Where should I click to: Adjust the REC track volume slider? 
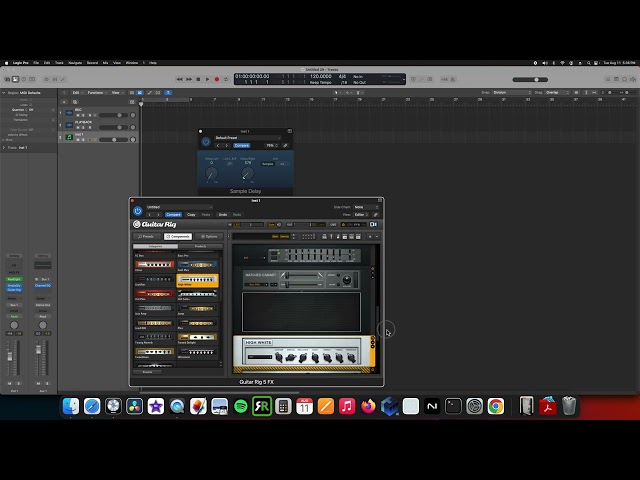[113, 115]
